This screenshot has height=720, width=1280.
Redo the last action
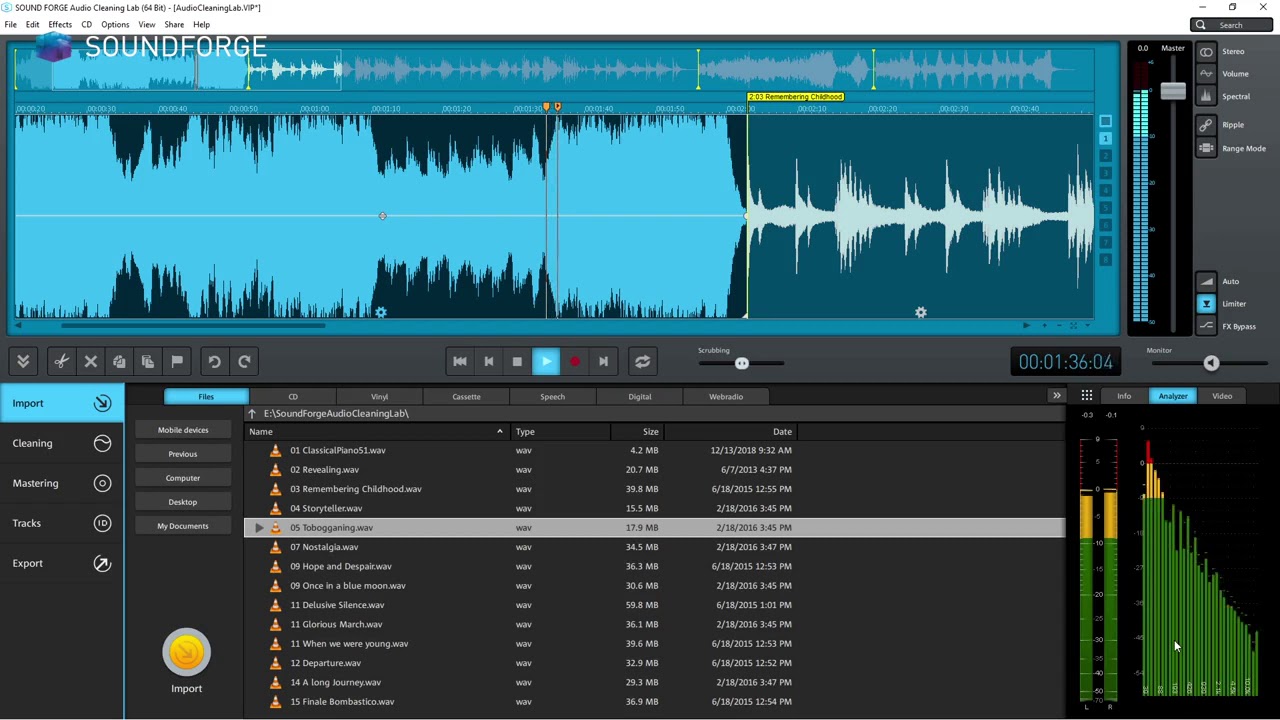[244, 361]
